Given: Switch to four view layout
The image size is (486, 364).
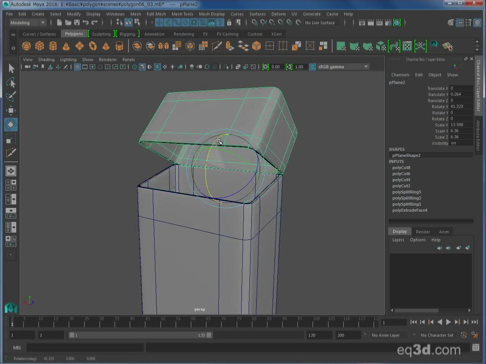Looking at the screenshot, I should tap(11, 185).
